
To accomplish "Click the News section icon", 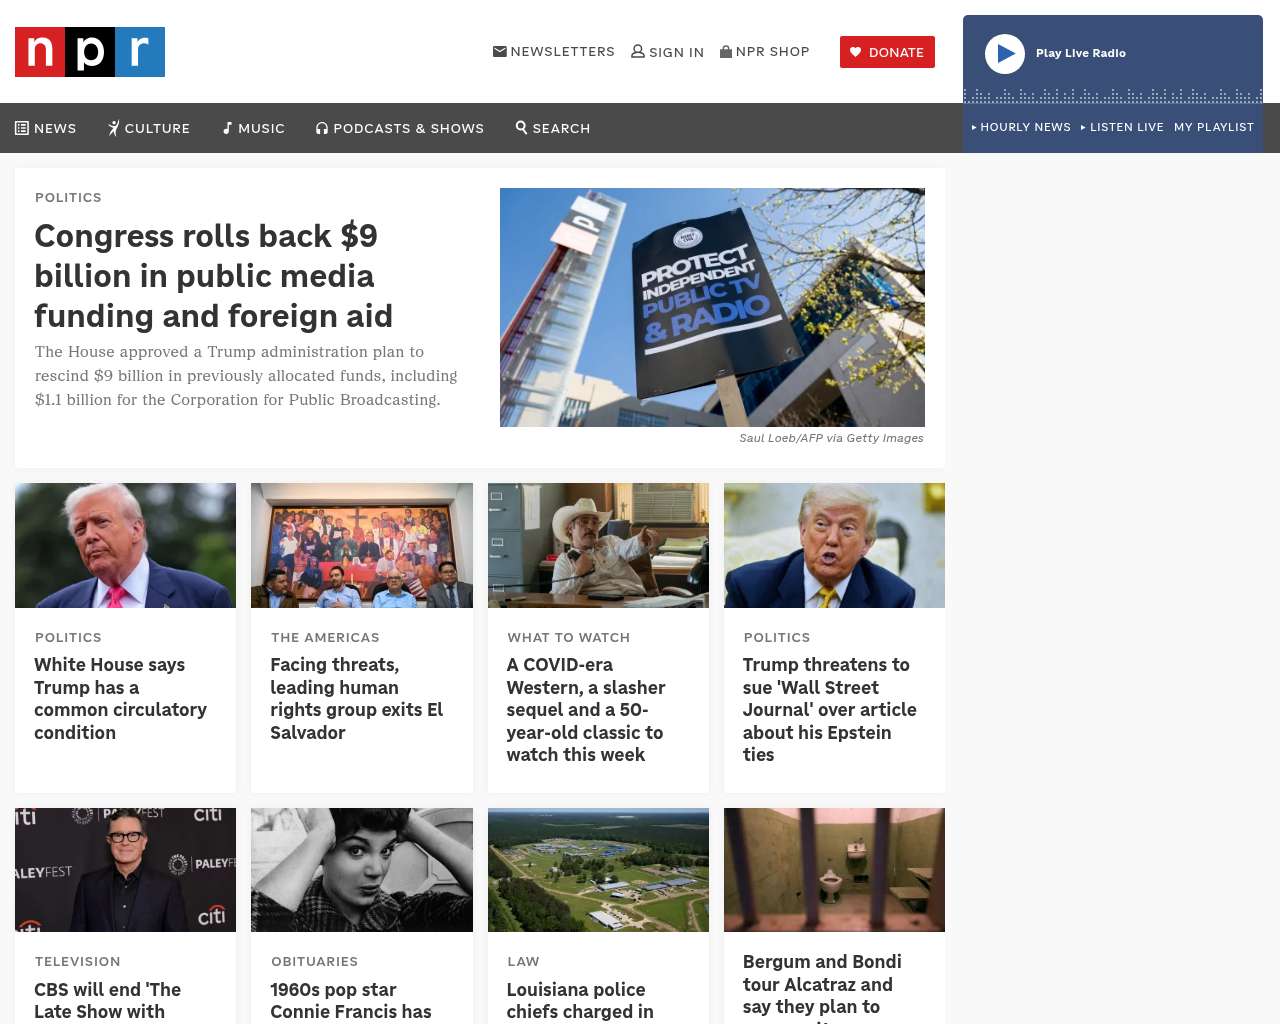I will [x=22, y=128].
